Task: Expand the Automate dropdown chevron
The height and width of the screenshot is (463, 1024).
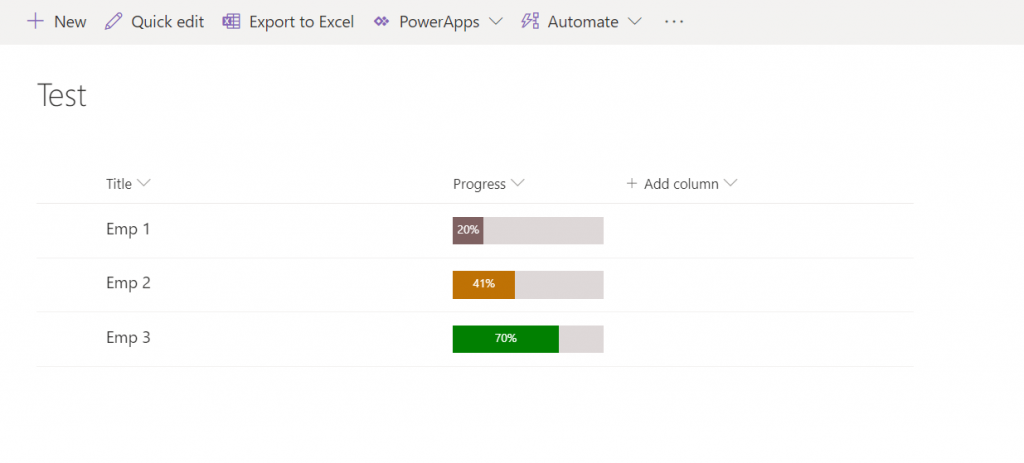Action: point(634,21)
